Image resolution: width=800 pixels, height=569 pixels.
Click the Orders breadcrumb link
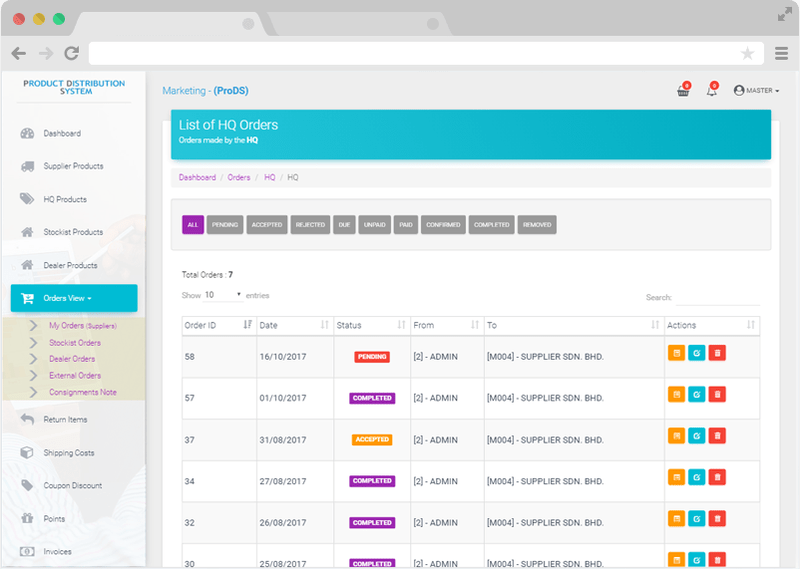point(239,177)
